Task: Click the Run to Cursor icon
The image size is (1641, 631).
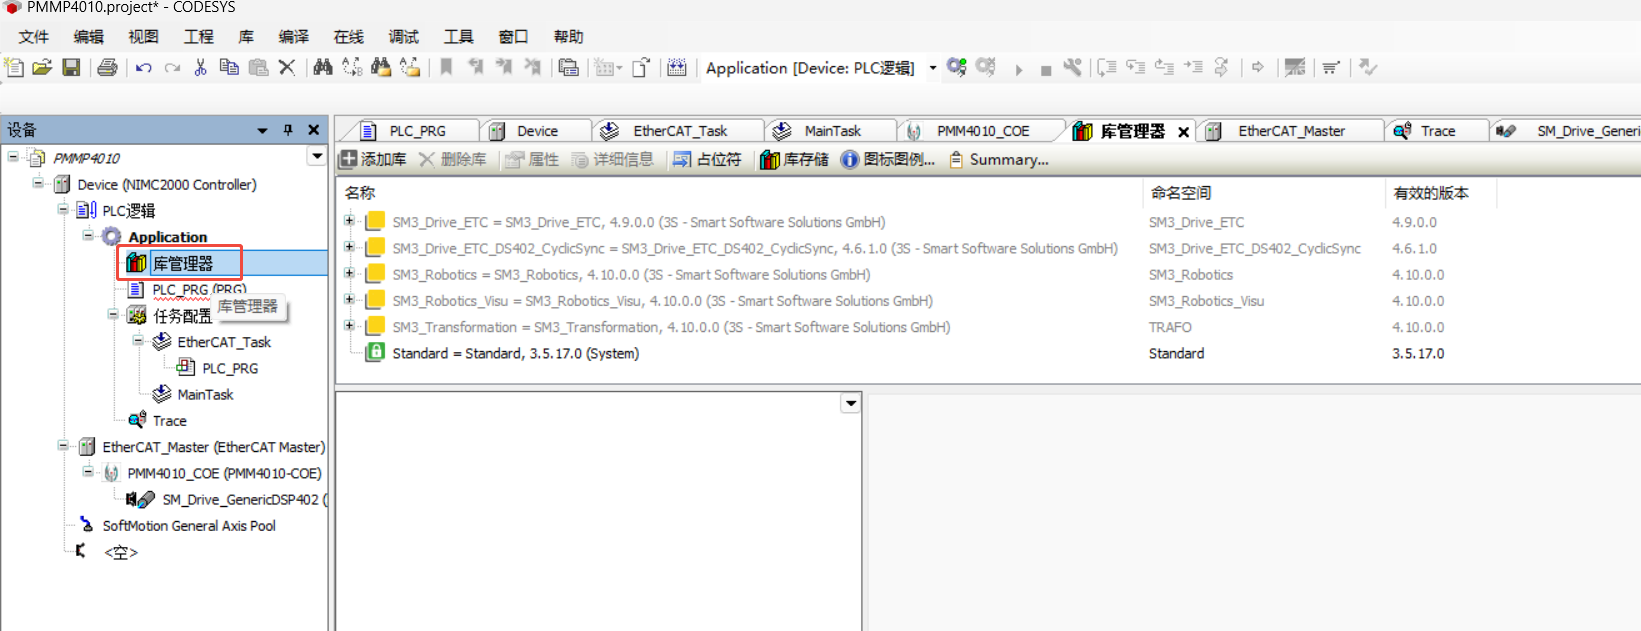Action: (1193, 67)
